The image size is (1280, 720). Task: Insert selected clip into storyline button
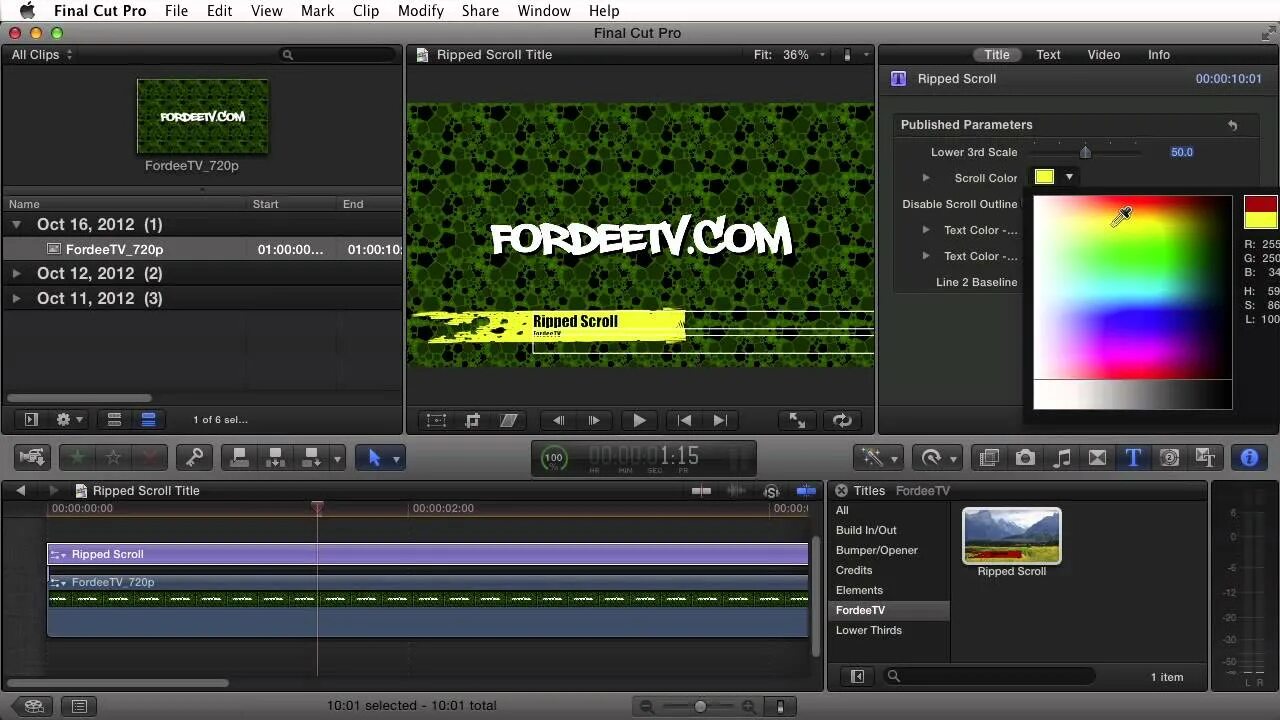coord(276,457)
